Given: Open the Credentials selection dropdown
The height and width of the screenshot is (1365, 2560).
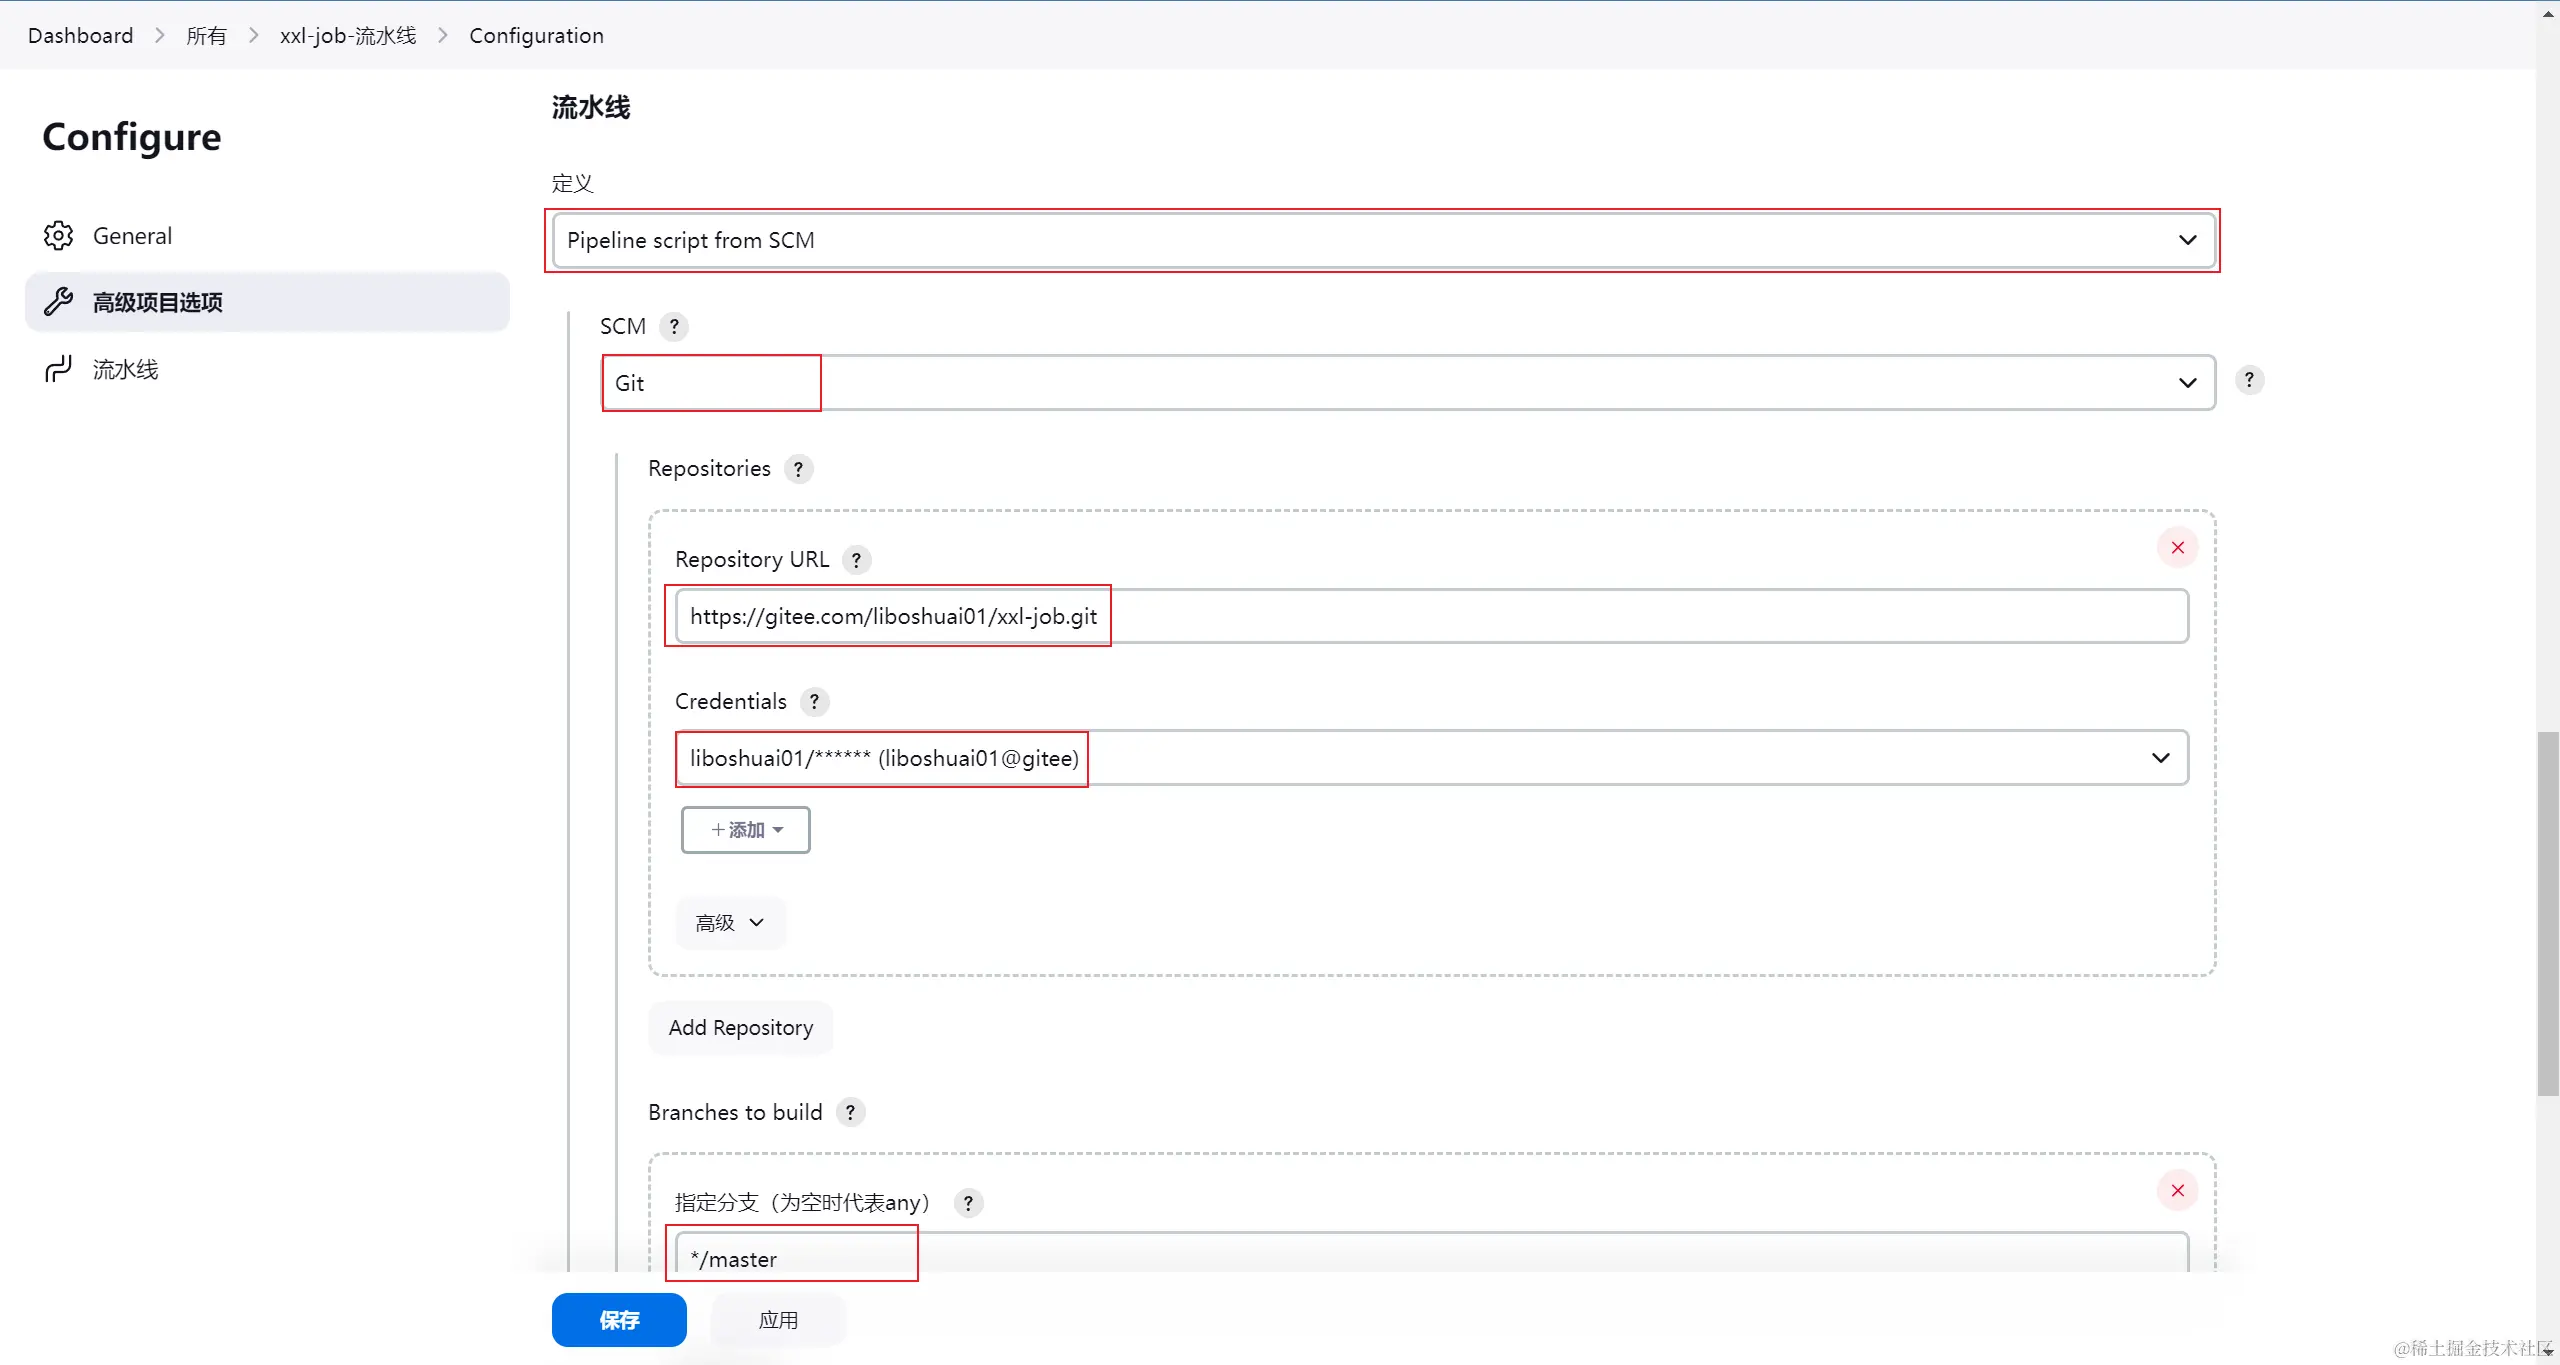Looking at the screenshot, I should coord(1430,758).
